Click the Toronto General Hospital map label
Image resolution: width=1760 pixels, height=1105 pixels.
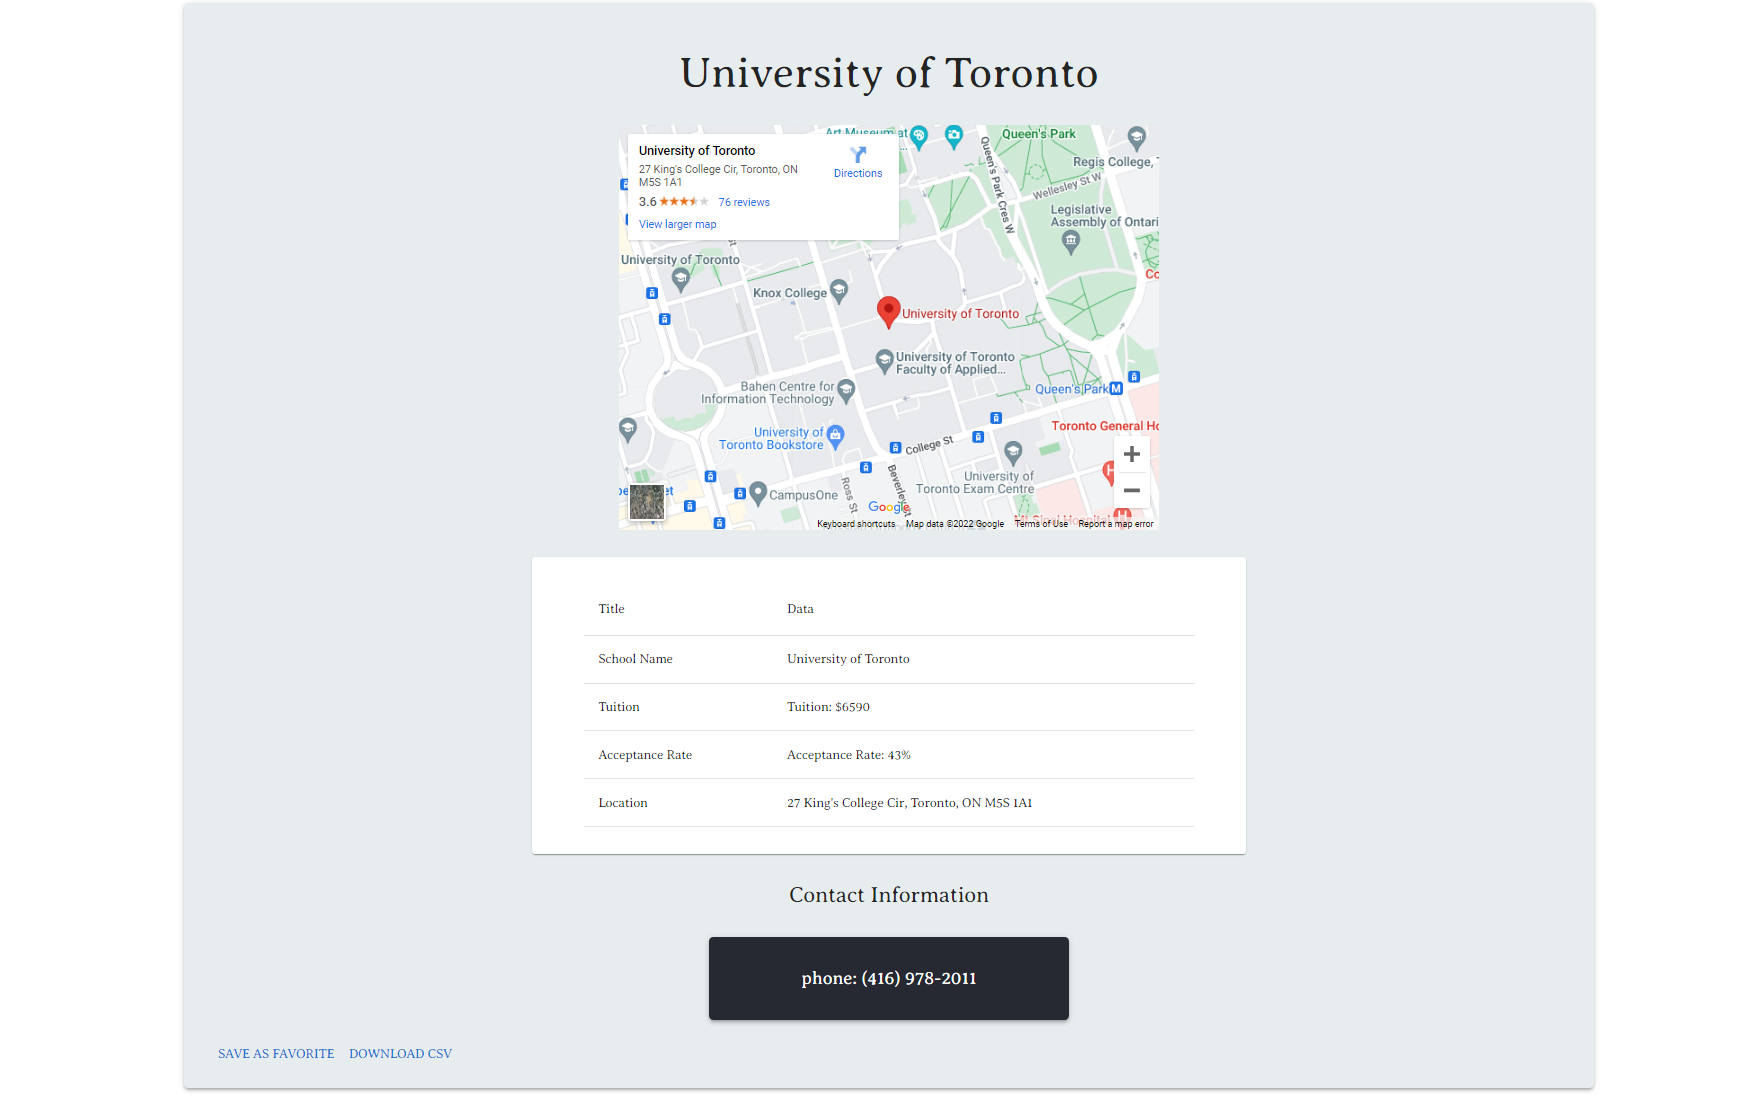point(1105,426)
